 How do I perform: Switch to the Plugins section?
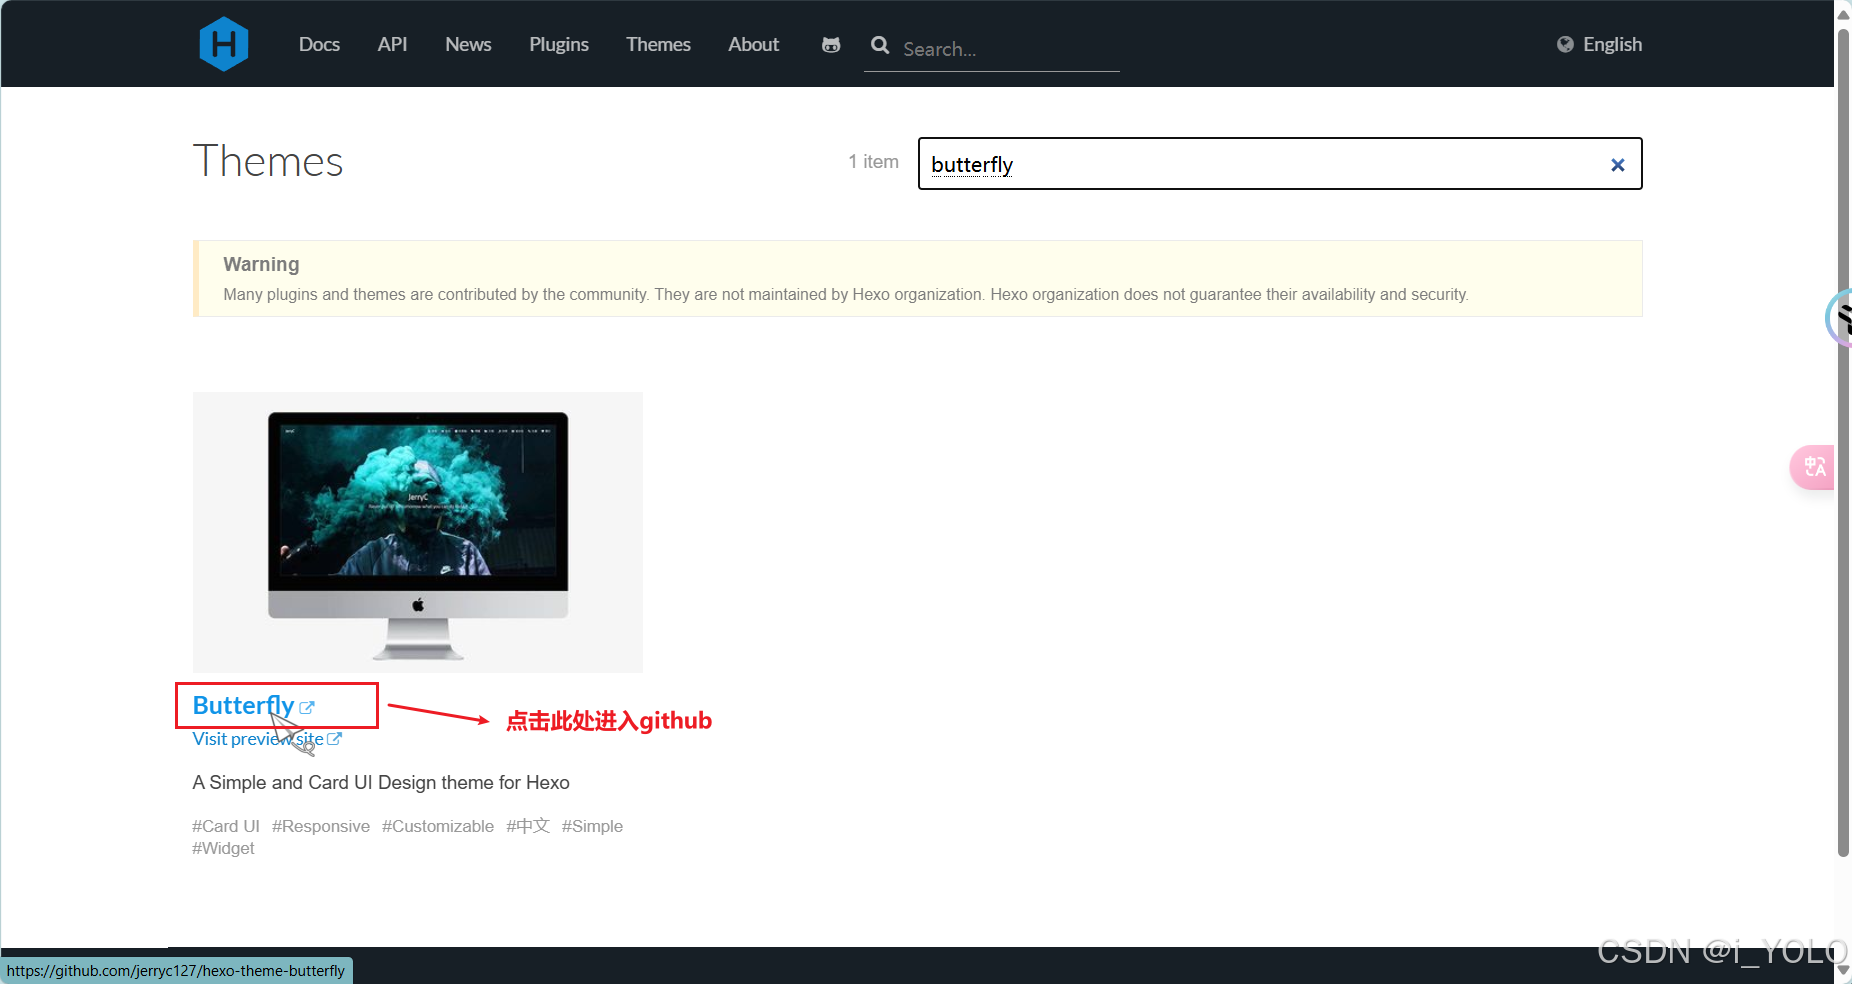point(559,44)
